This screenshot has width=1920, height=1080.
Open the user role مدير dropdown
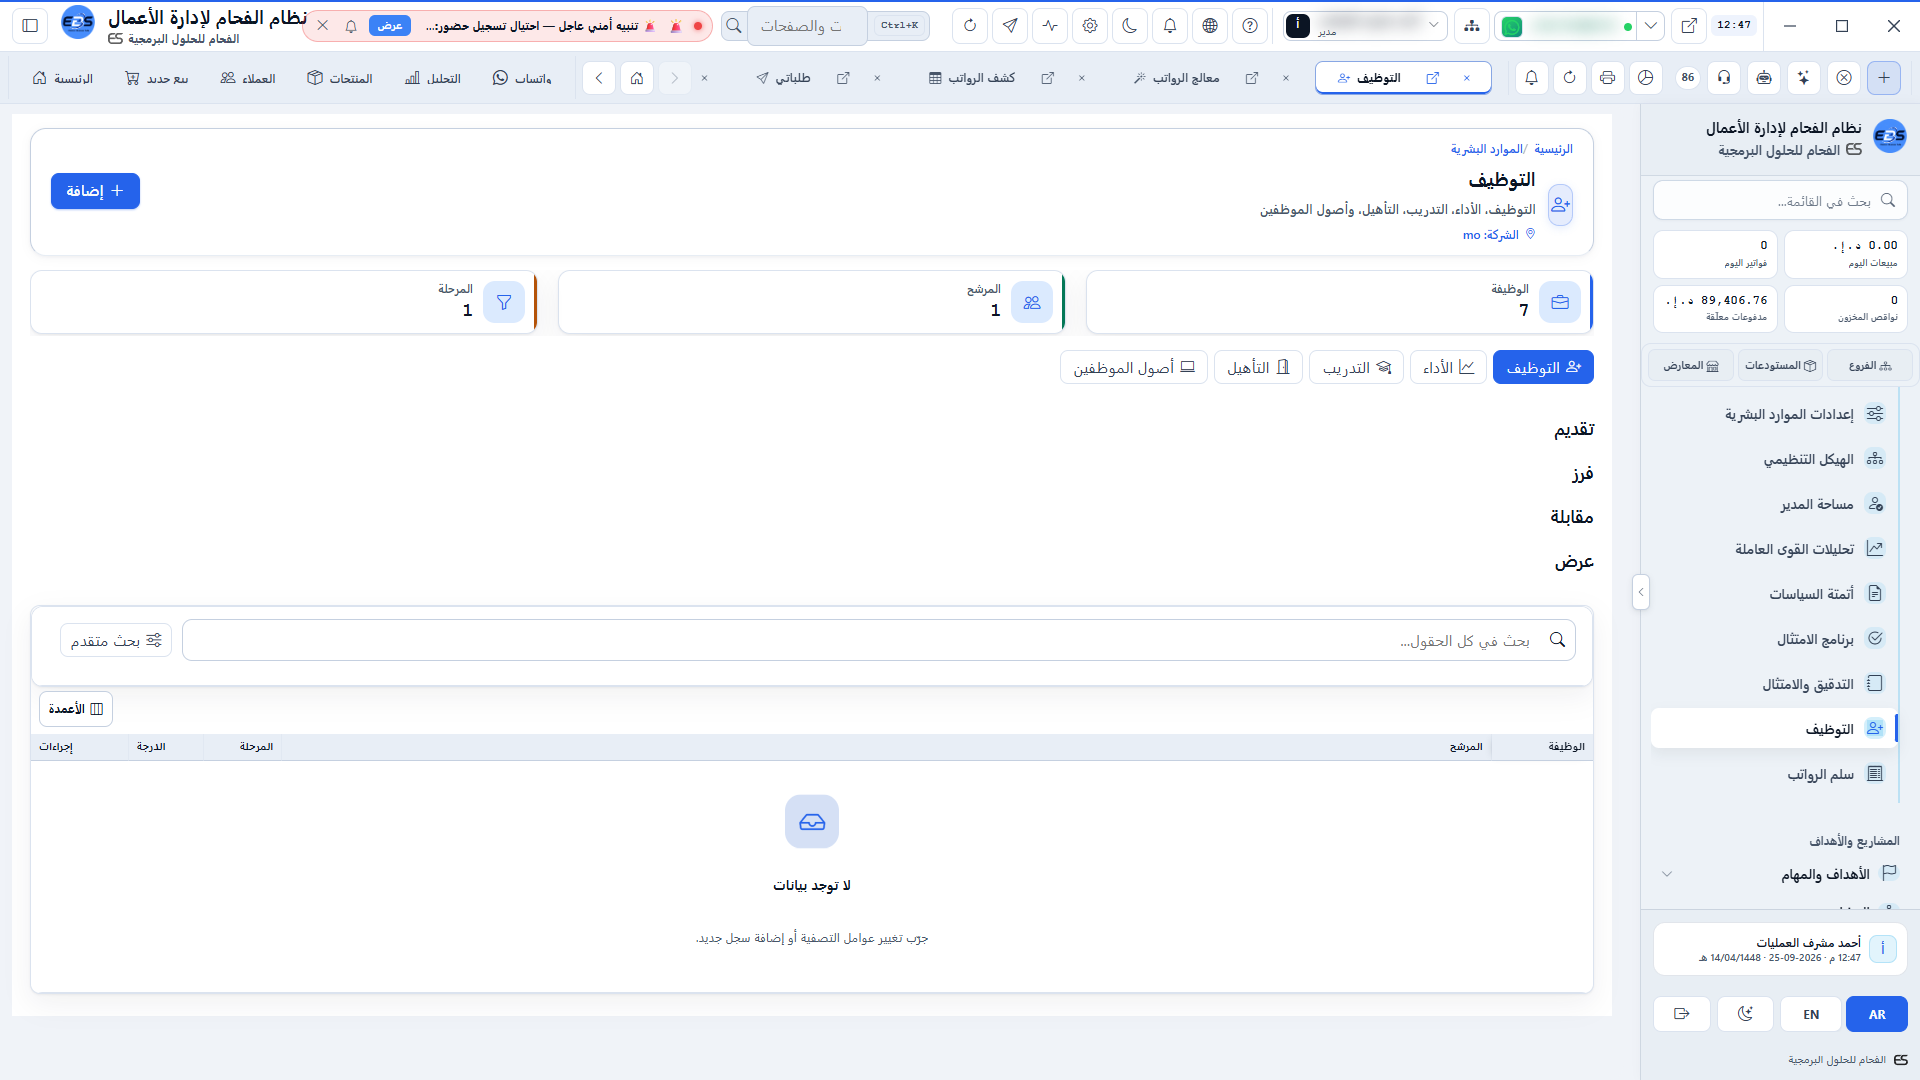pos(1365,26)
